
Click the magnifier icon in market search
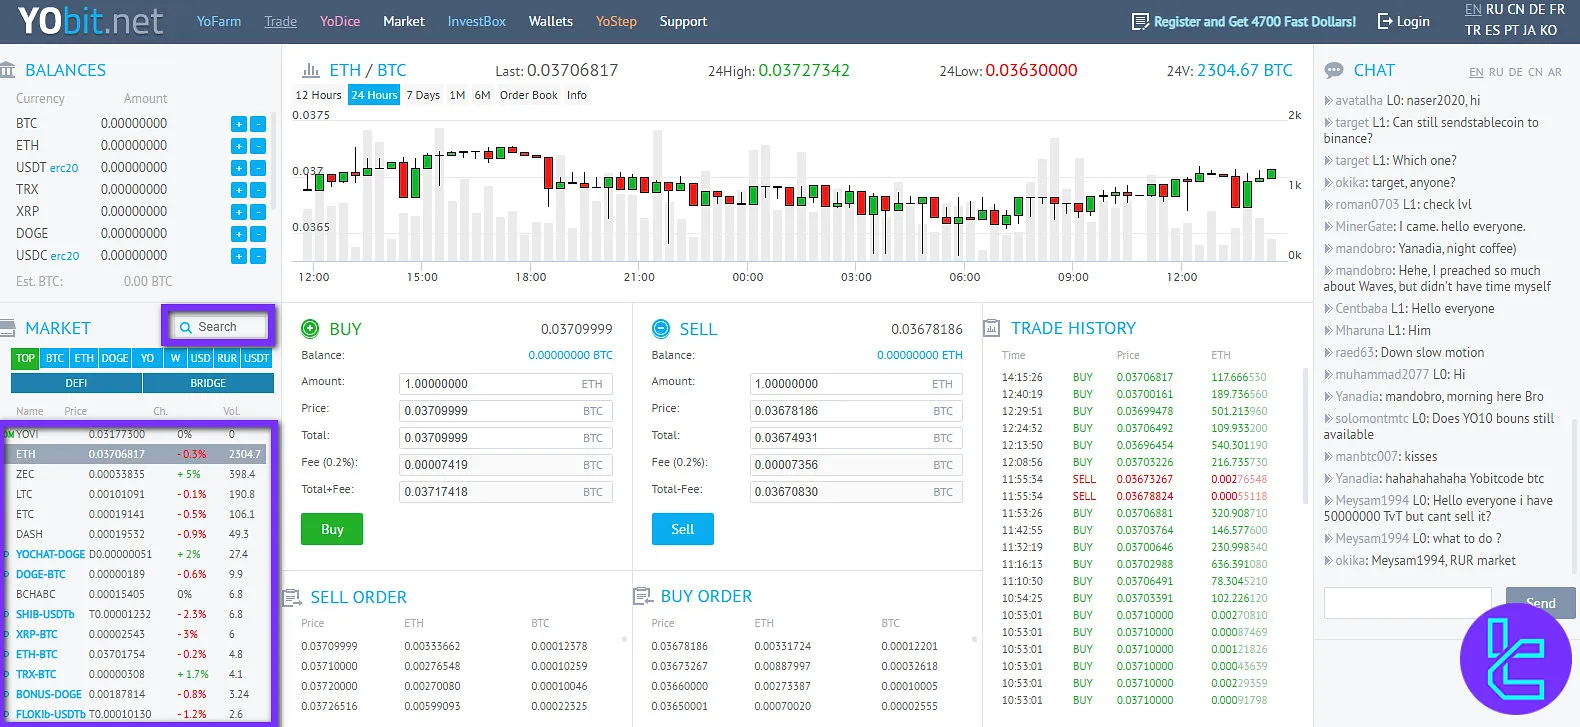click(x=185, y=327)
